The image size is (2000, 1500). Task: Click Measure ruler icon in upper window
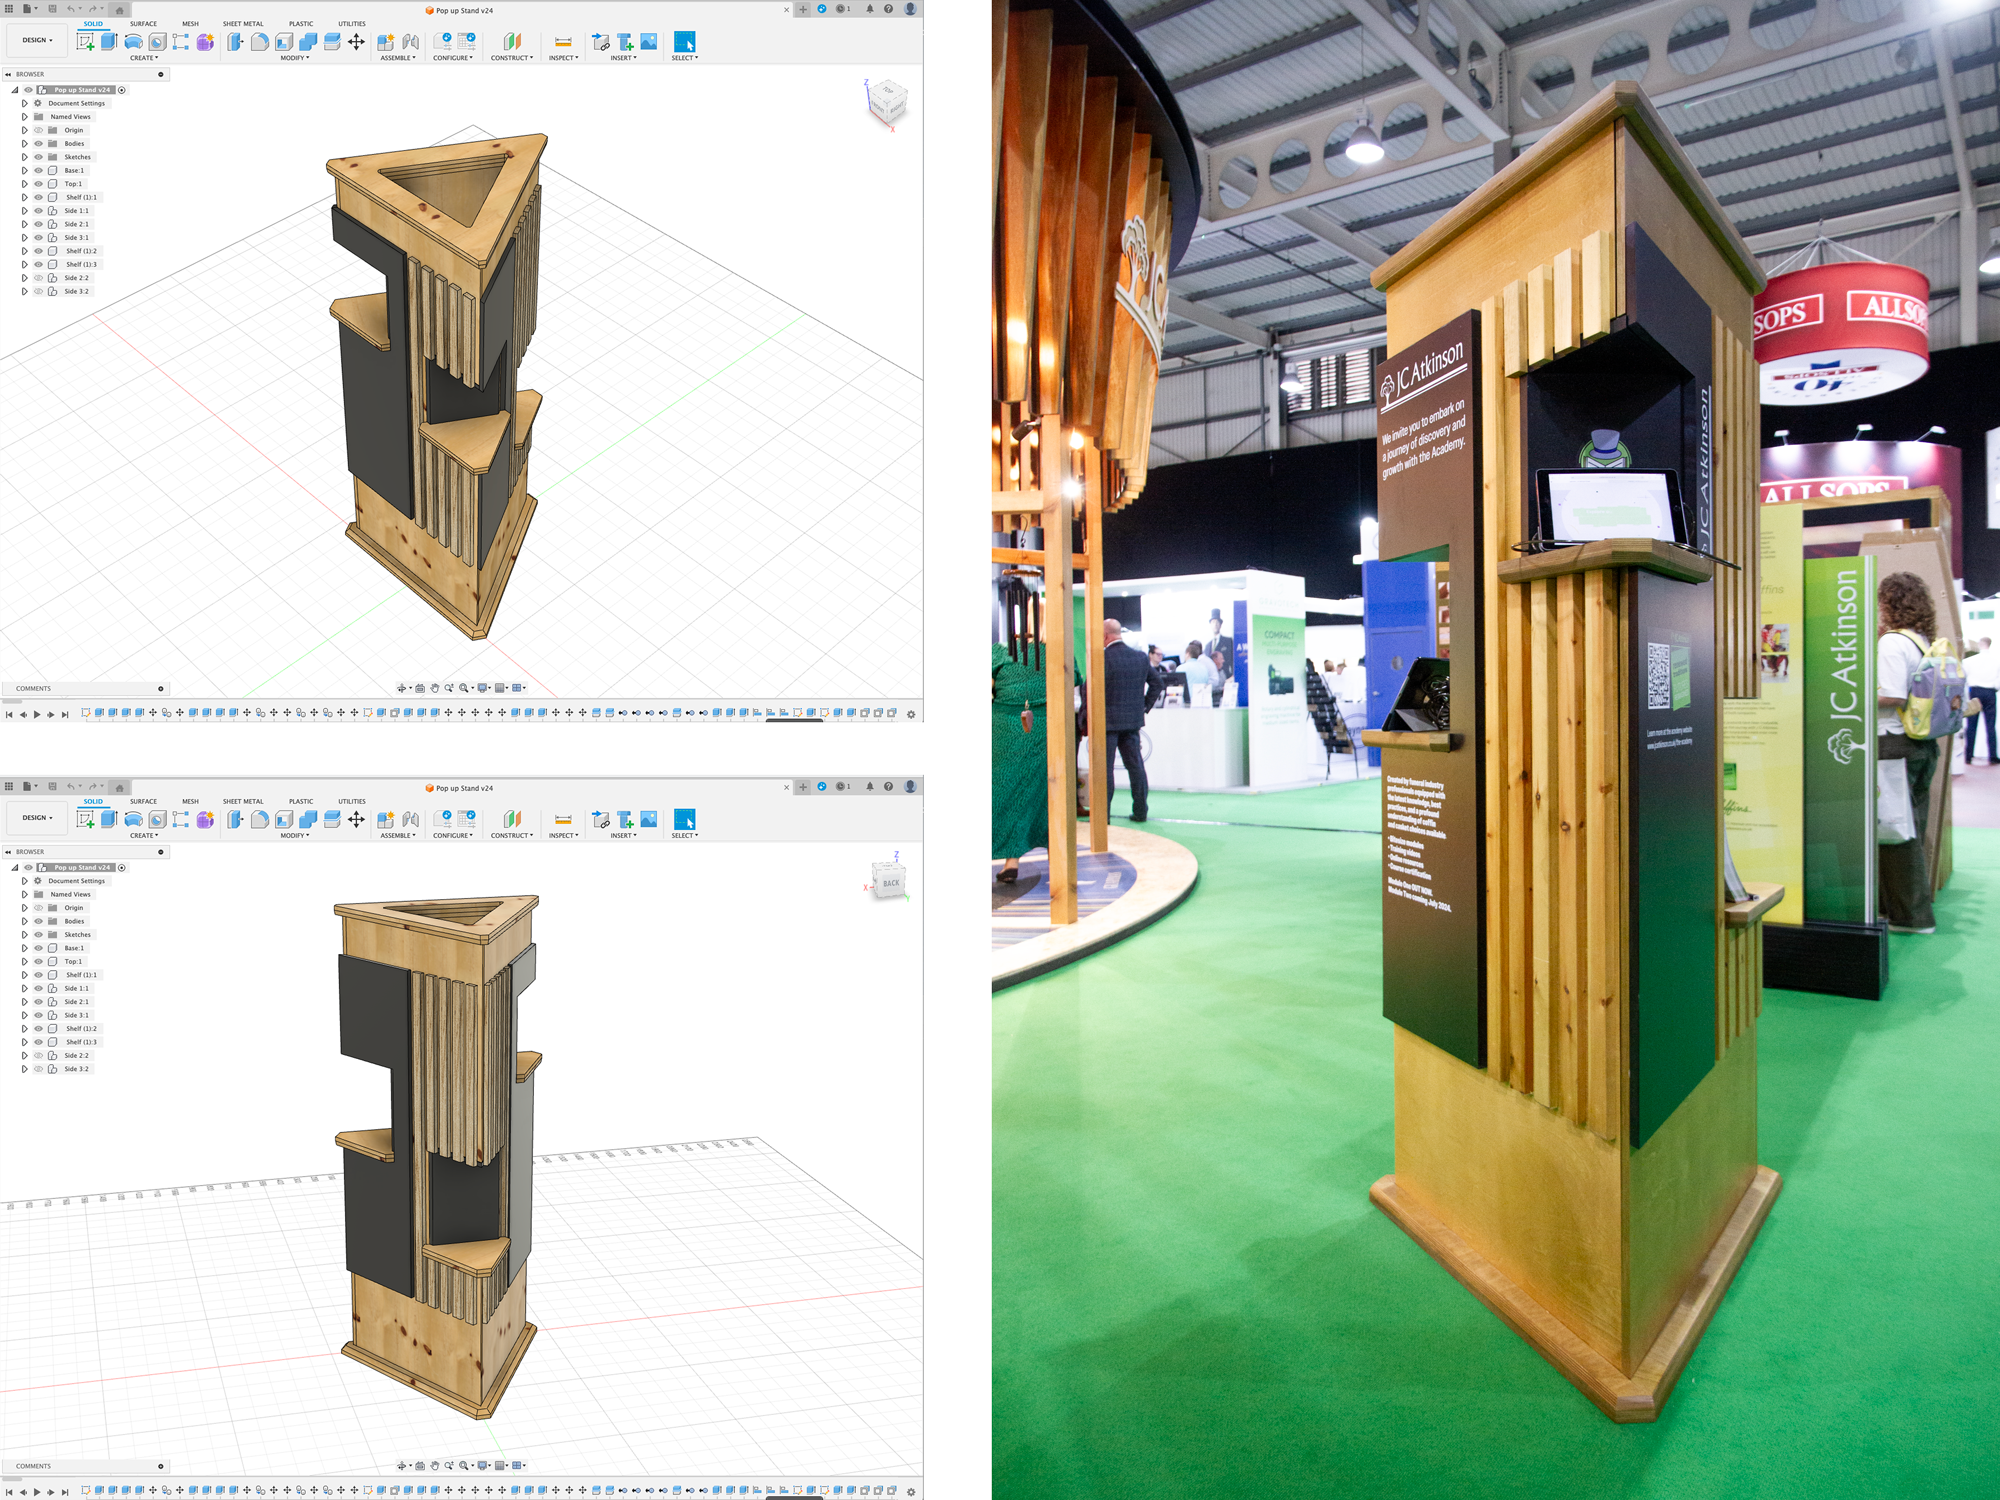pyautogui.click(x=563, y=42)
